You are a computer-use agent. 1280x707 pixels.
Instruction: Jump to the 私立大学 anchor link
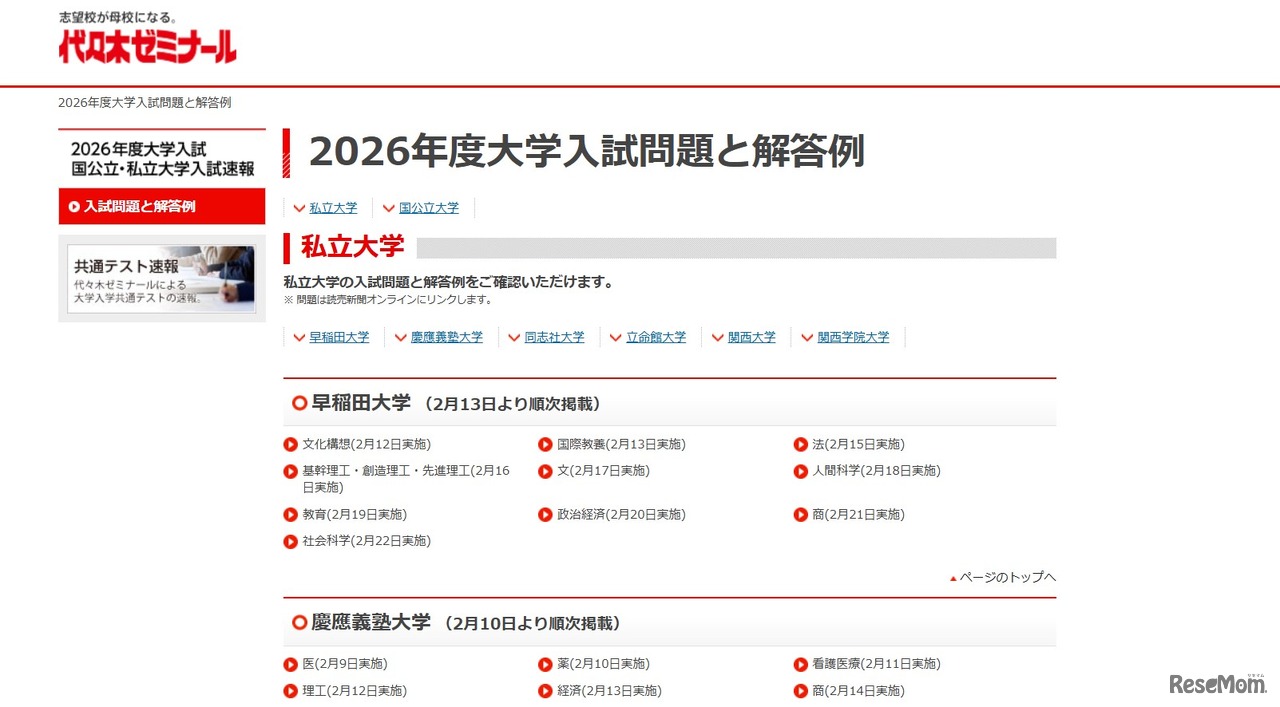333,208
